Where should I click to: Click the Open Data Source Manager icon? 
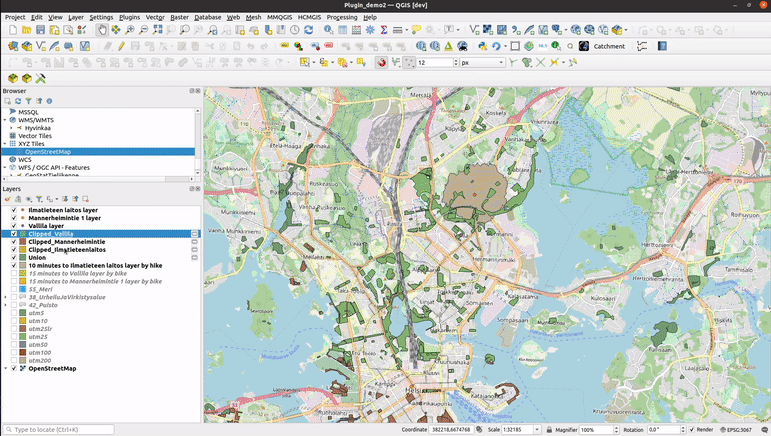click(x=13, y=46)
